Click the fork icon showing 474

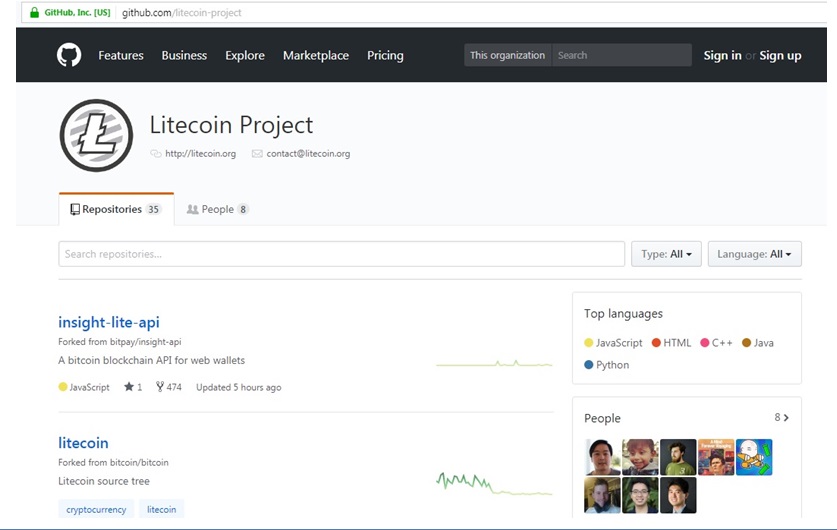160,387
